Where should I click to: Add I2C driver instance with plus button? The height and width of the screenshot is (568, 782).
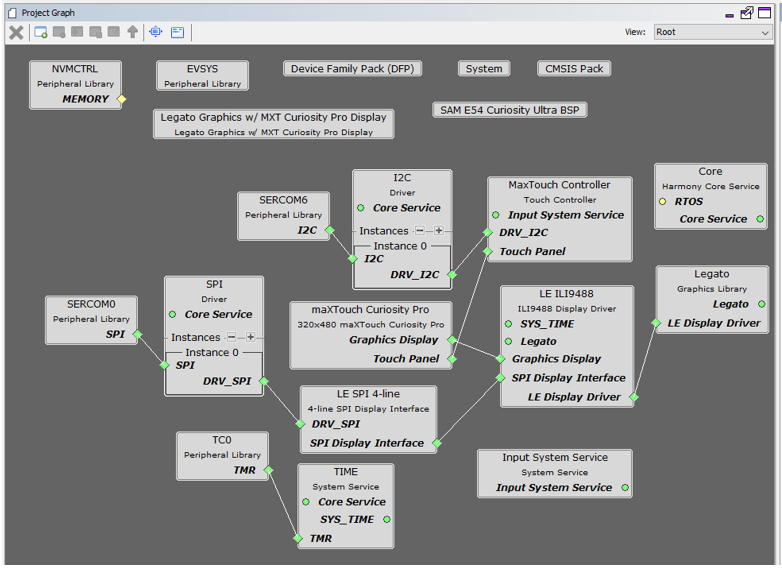pos(438,230)
